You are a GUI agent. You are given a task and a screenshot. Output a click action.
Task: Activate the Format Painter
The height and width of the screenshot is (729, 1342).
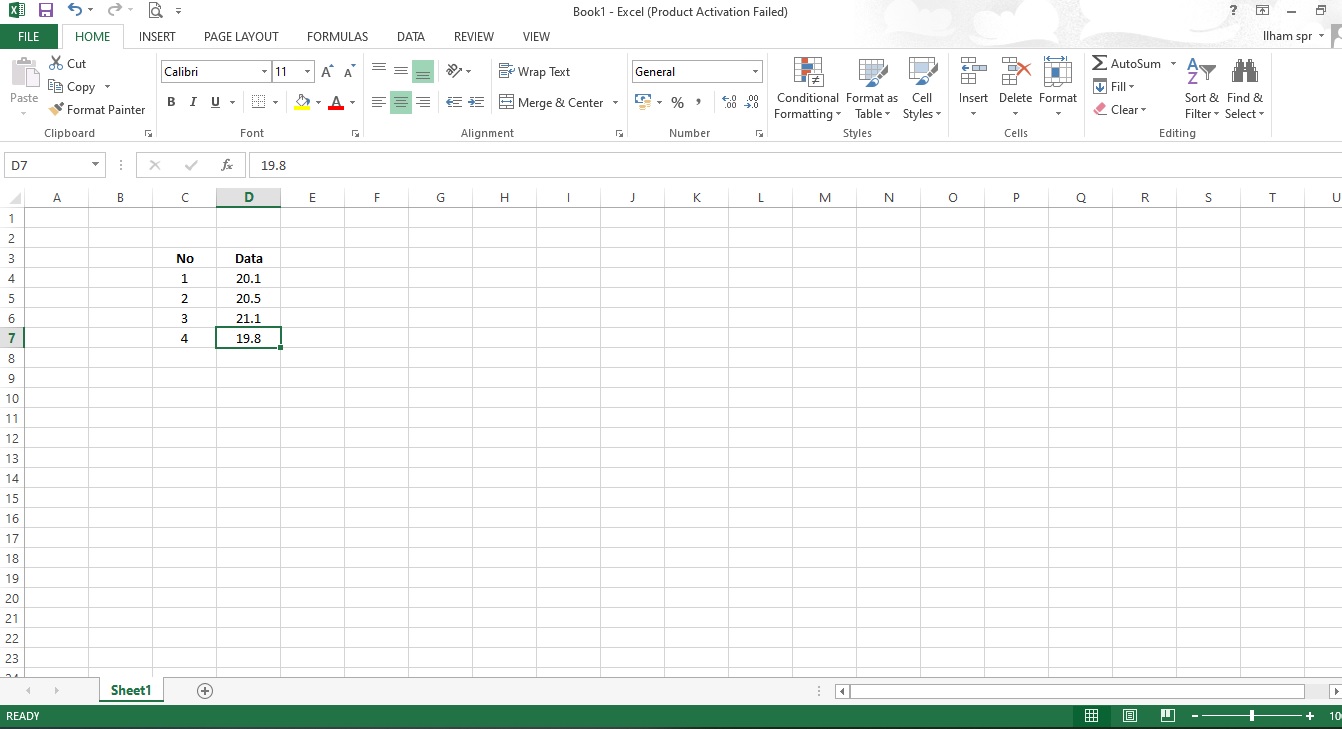click(97, 109)
